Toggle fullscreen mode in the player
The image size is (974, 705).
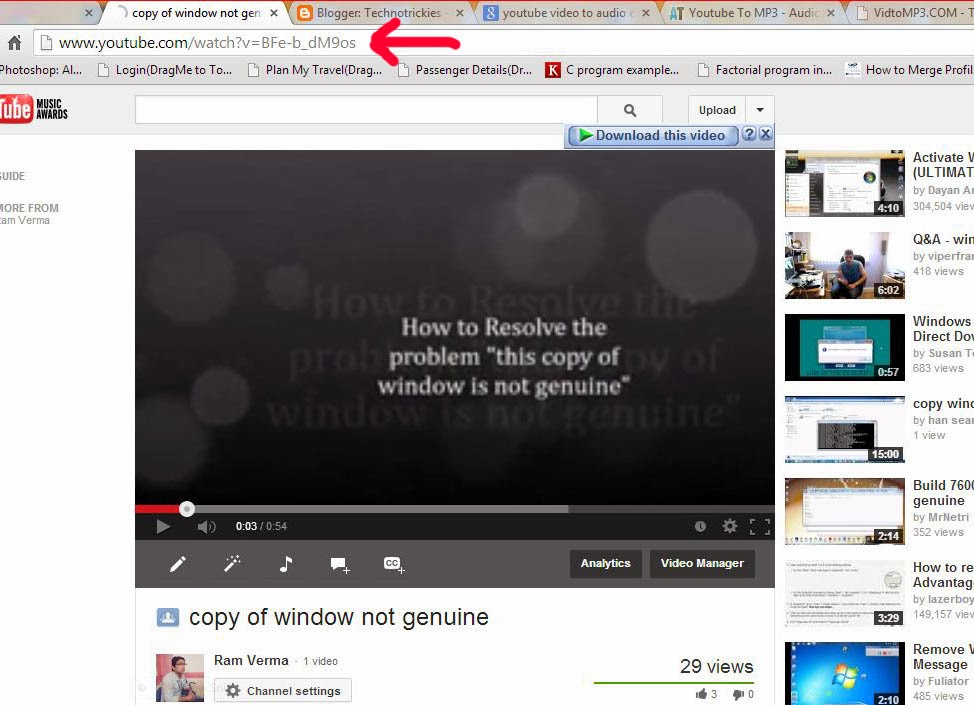coord(760,525)
